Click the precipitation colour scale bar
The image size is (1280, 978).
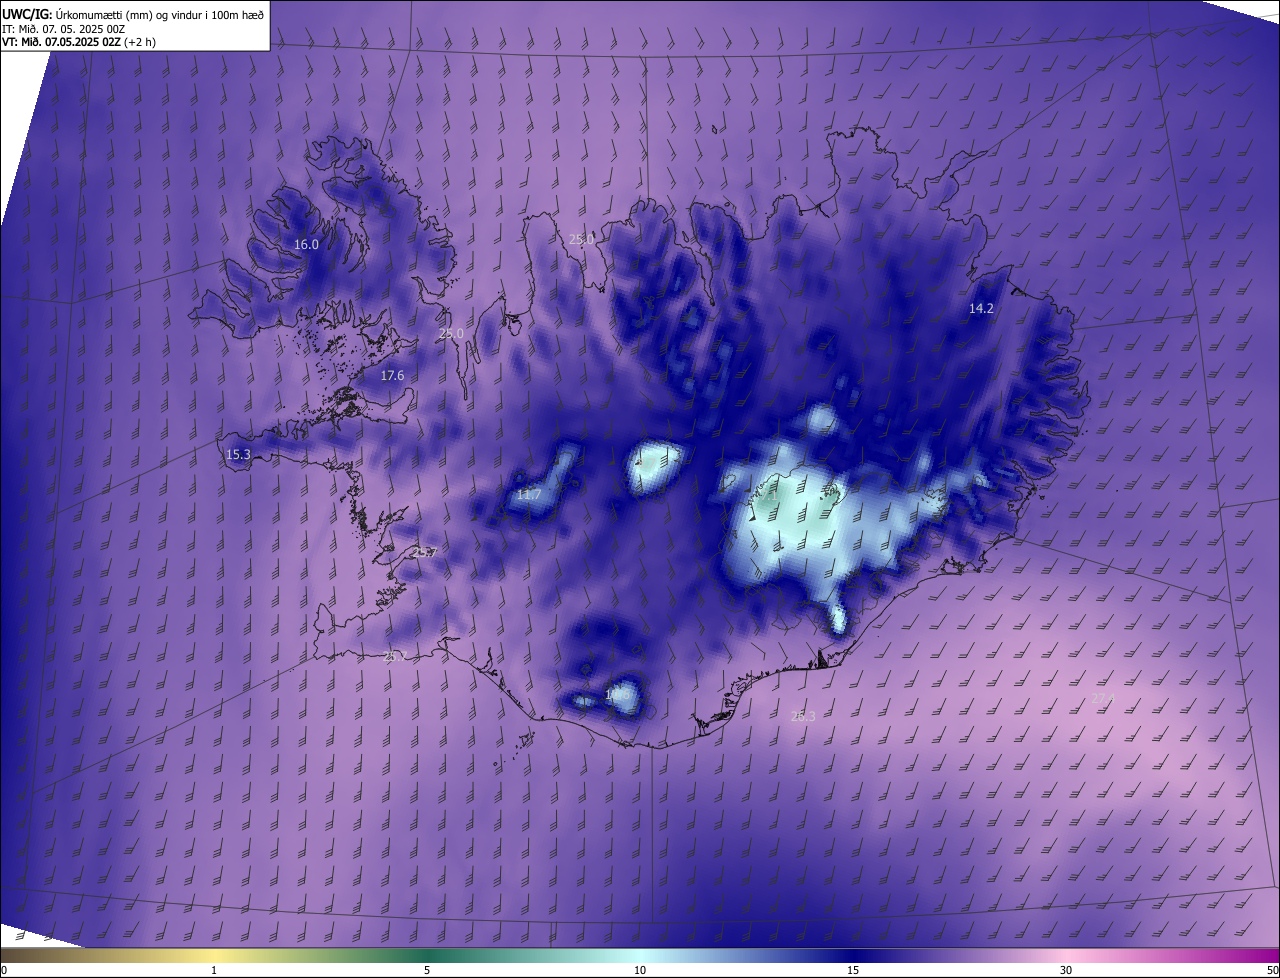(x=640, y=955)
